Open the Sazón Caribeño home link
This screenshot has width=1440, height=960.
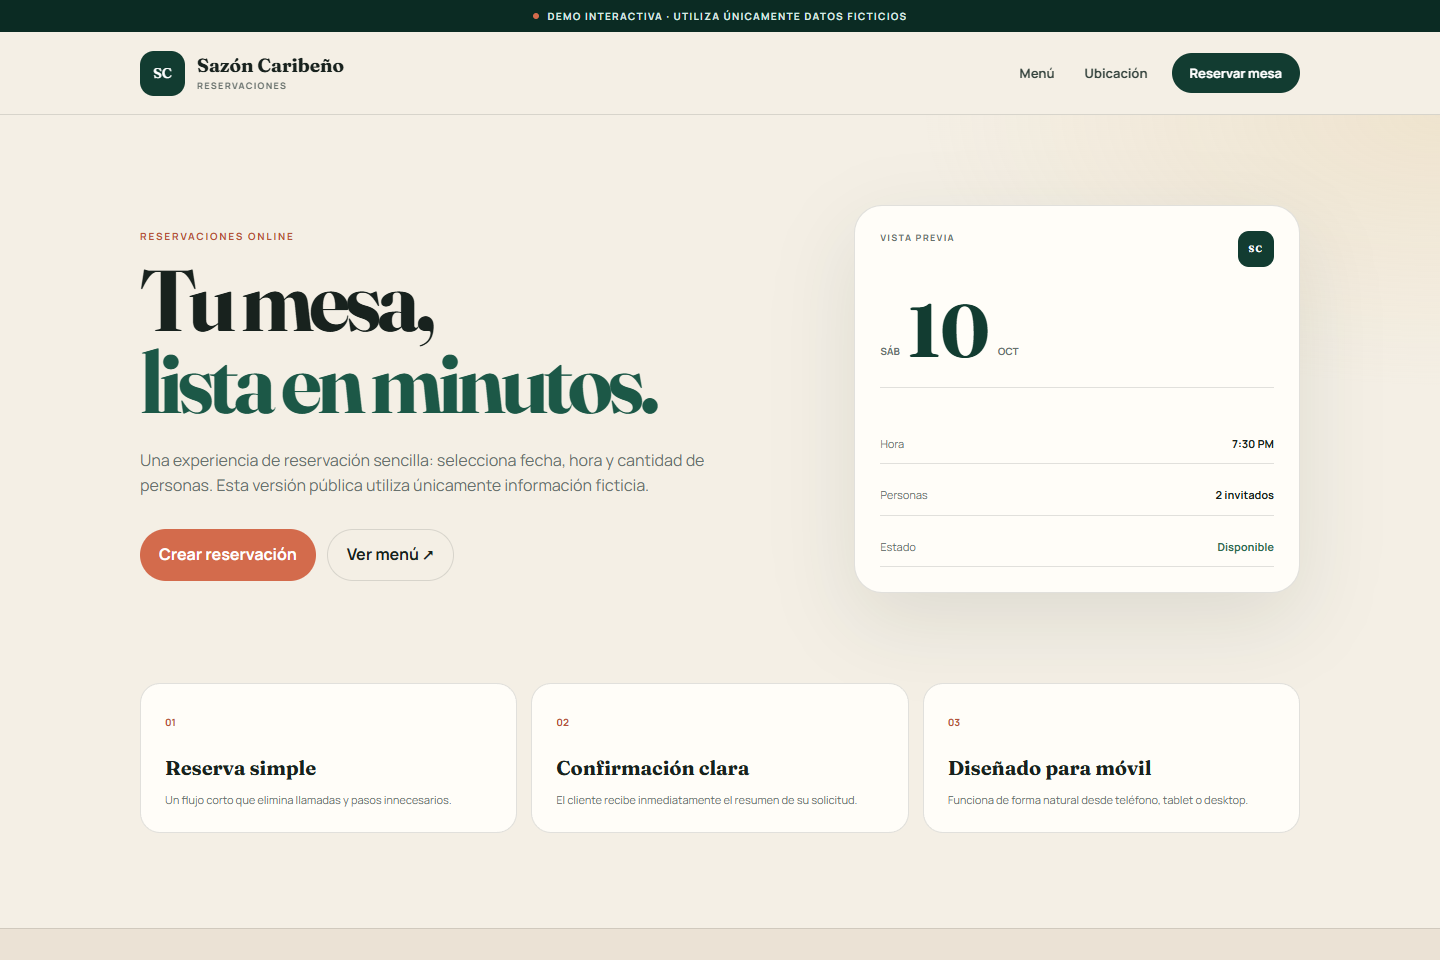(x=242, y=73)
